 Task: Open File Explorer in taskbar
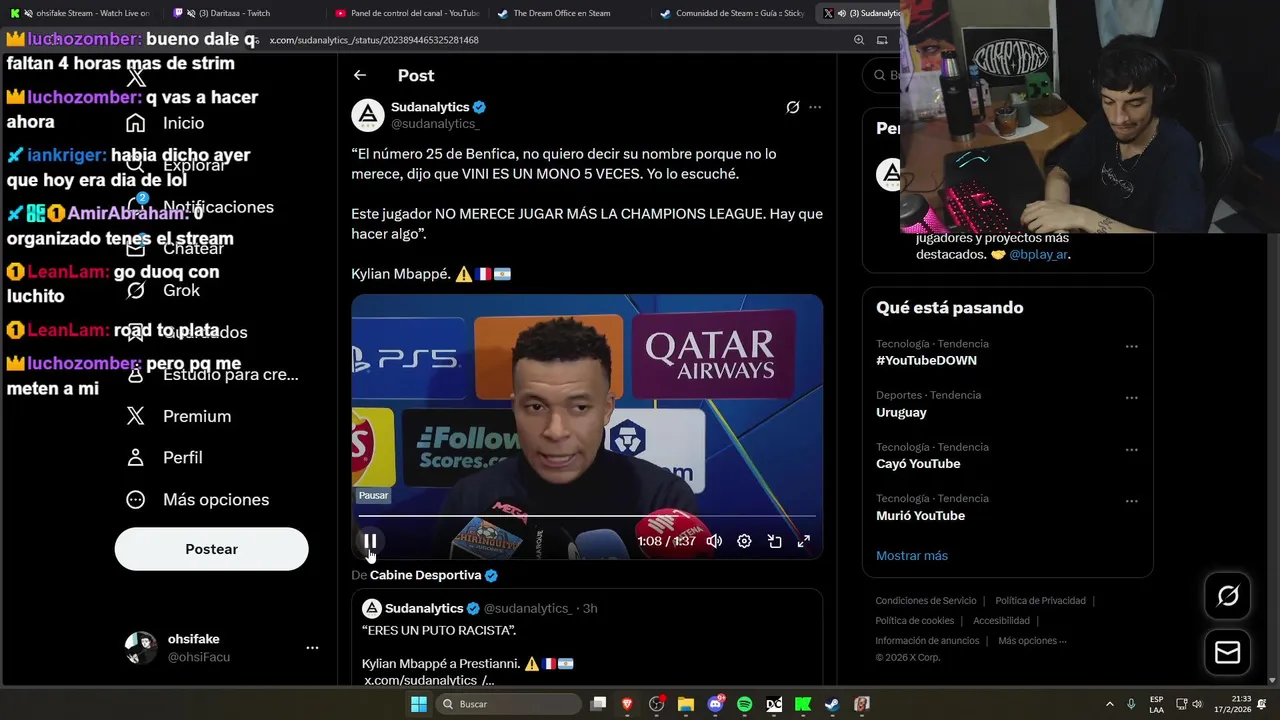point(686,704)
